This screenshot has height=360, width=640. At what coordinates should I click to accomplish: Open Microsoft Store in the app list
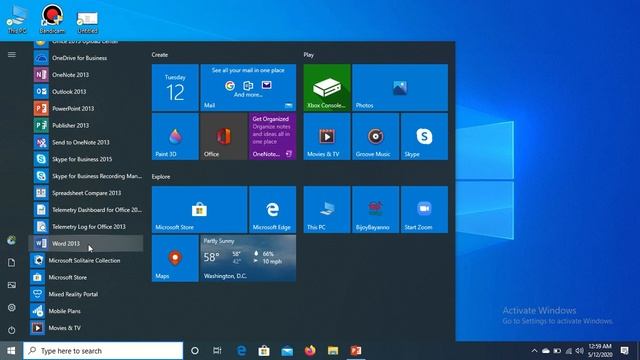pyautogui.click(x=86, y=277)
